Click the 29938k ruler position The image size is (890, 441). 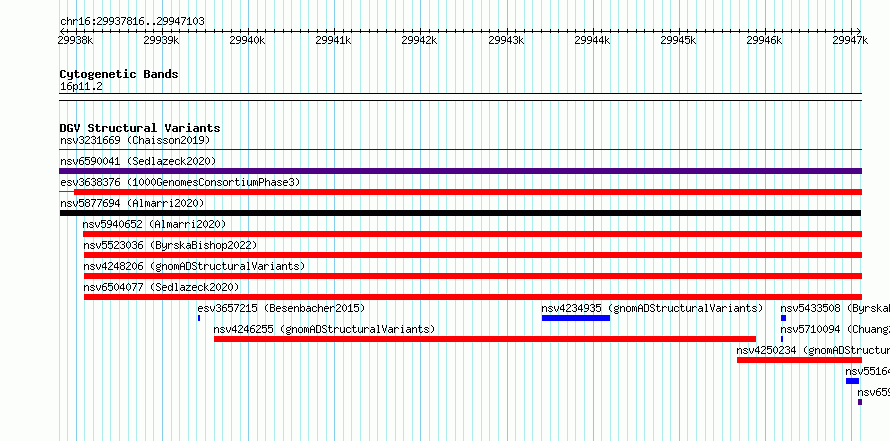75,40
